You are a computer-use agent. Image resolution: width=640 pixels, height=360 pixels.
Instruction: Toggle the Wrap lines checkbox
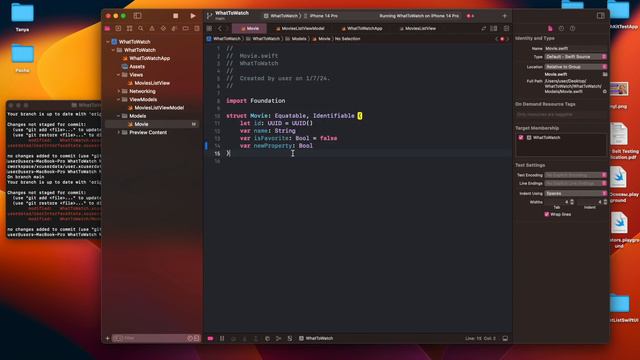tap(547, 214)
